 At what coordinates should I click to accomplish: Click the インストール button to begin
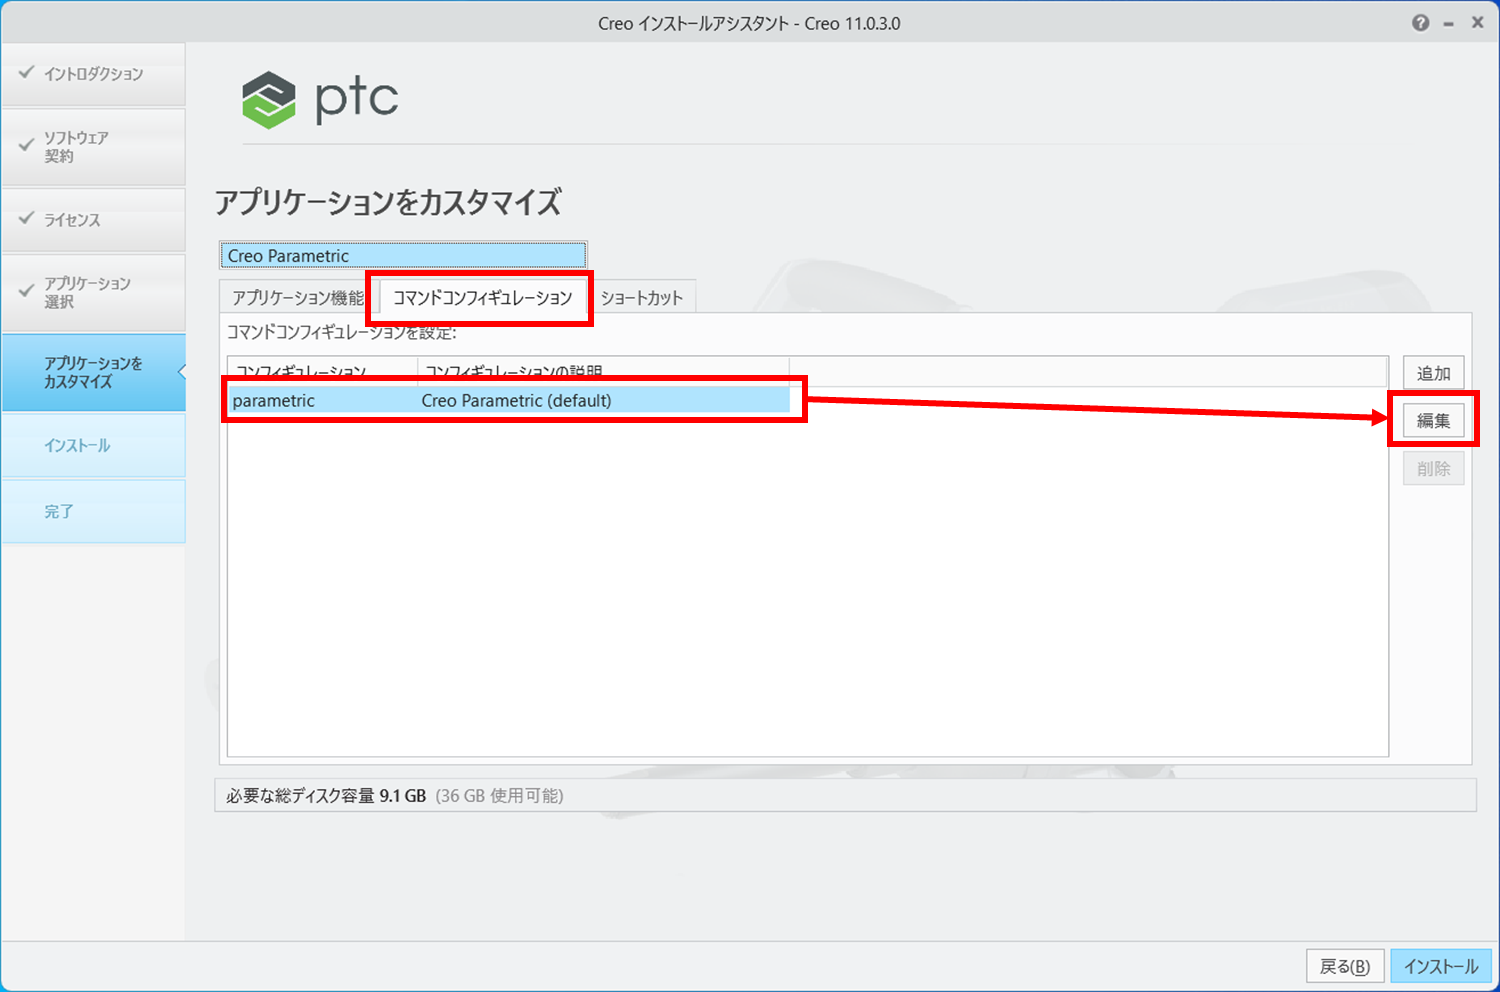(x=1440, y=966)
